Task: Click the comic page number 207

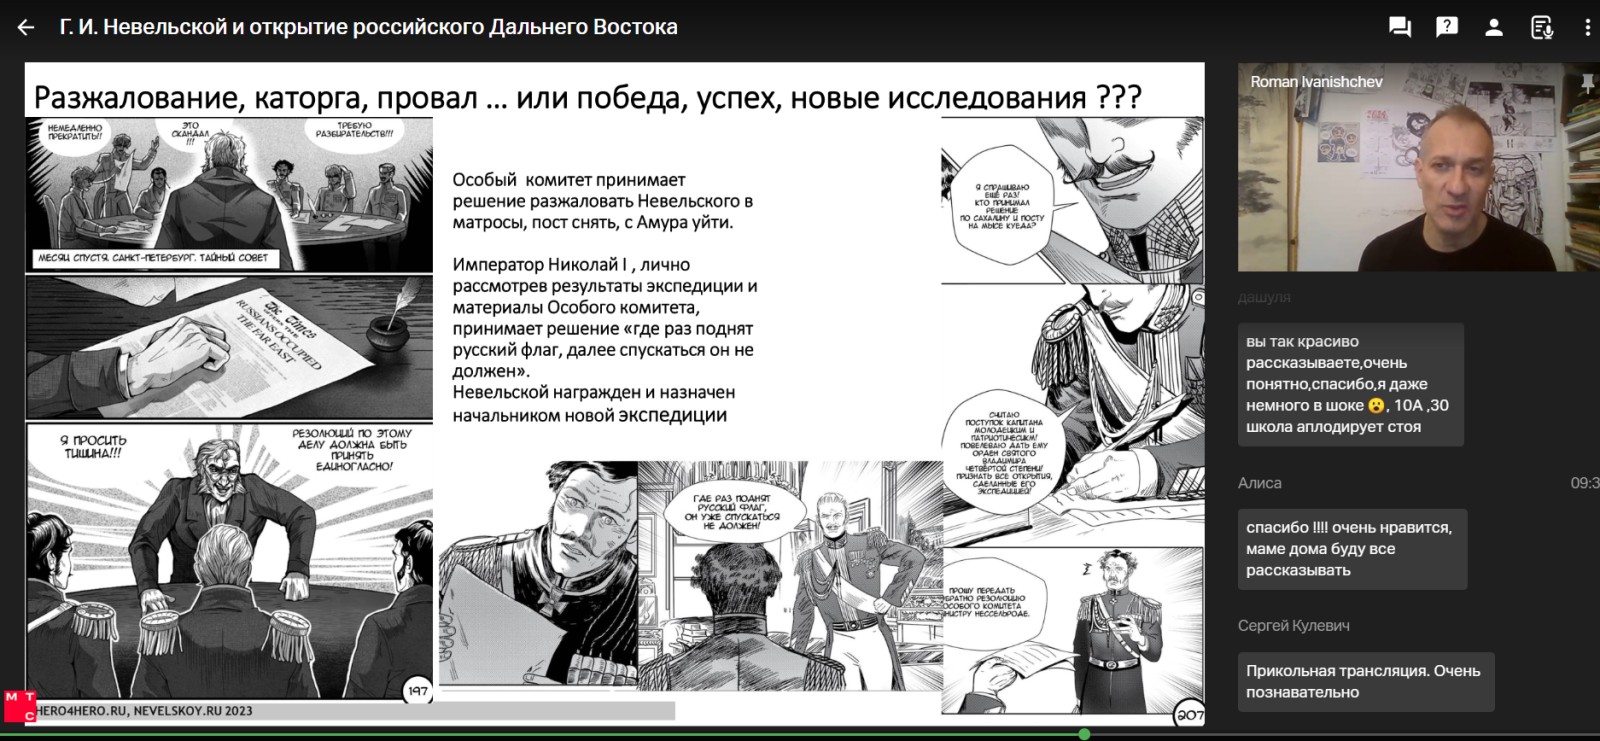Action: point(1189,714)
